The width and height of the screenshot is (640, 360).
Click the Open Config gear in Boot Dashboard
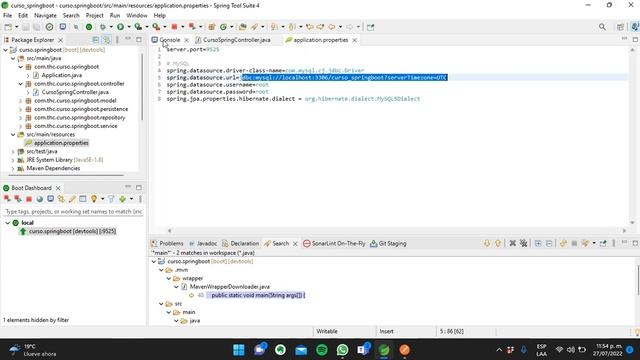tap(61, 199)
